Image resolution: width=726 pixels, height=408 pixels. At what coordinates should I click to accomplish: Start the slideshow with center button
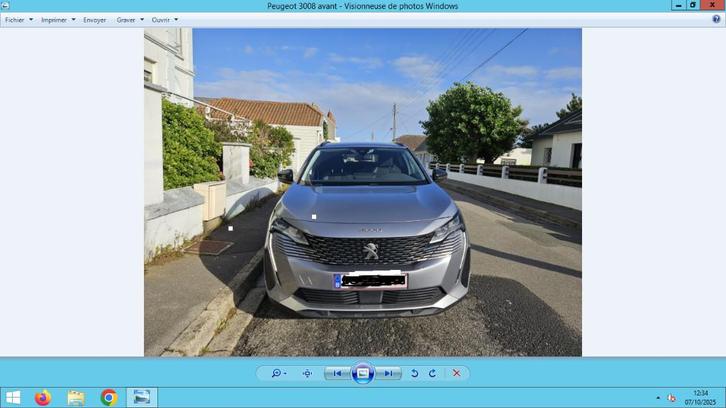(x=363, y=373)
